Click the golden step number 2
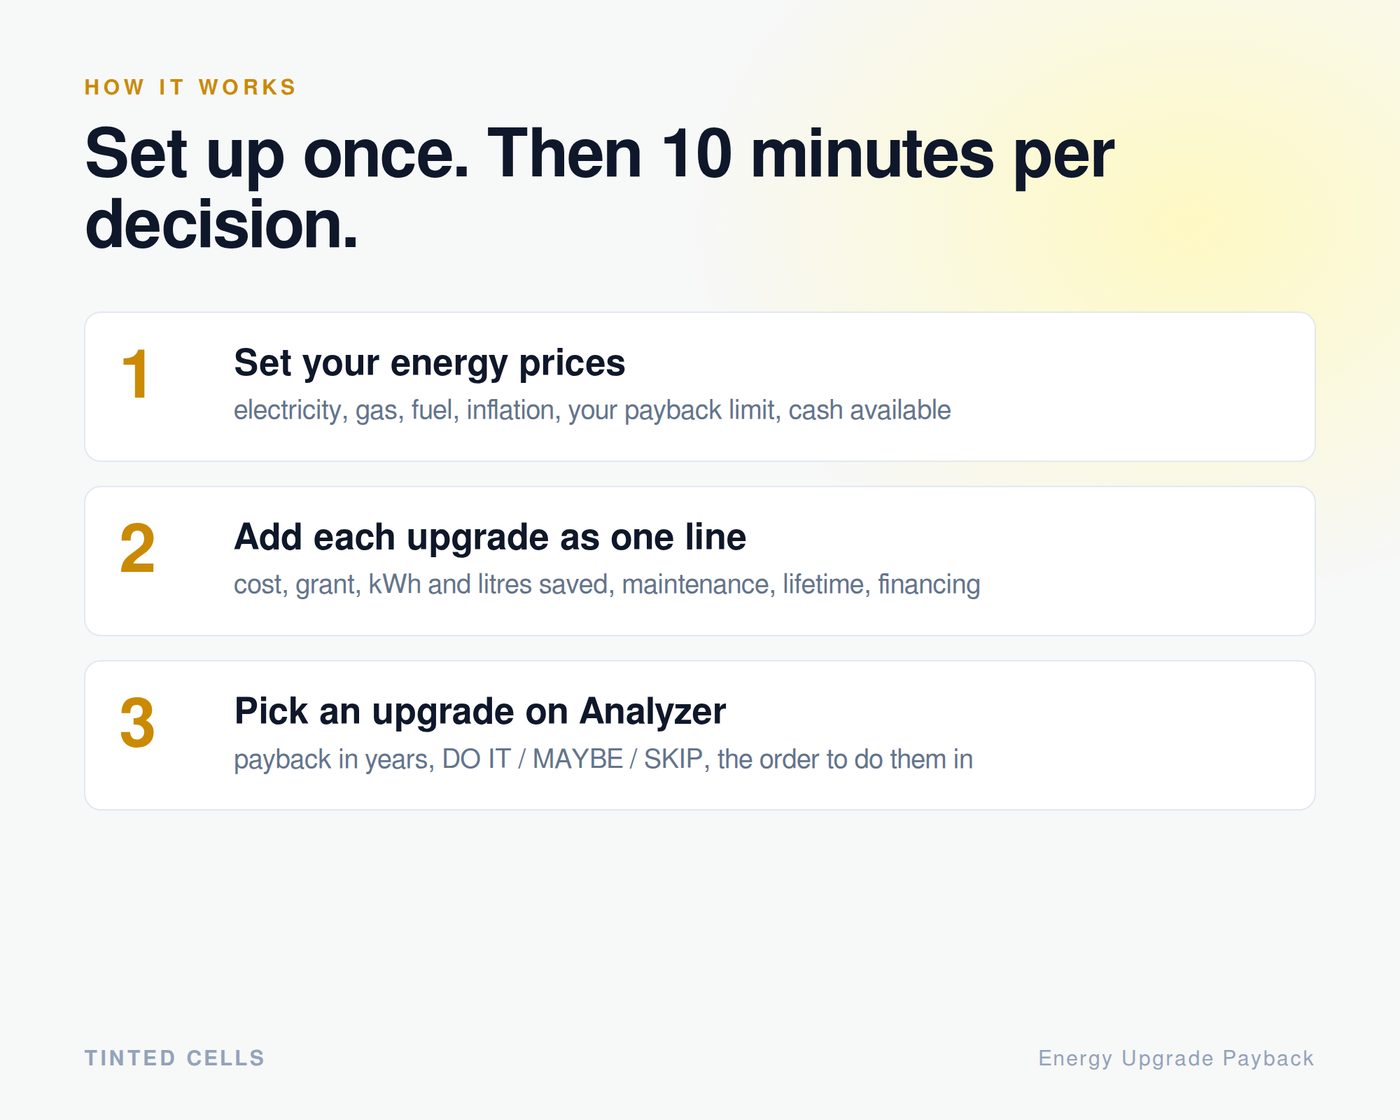 (137, 549)
